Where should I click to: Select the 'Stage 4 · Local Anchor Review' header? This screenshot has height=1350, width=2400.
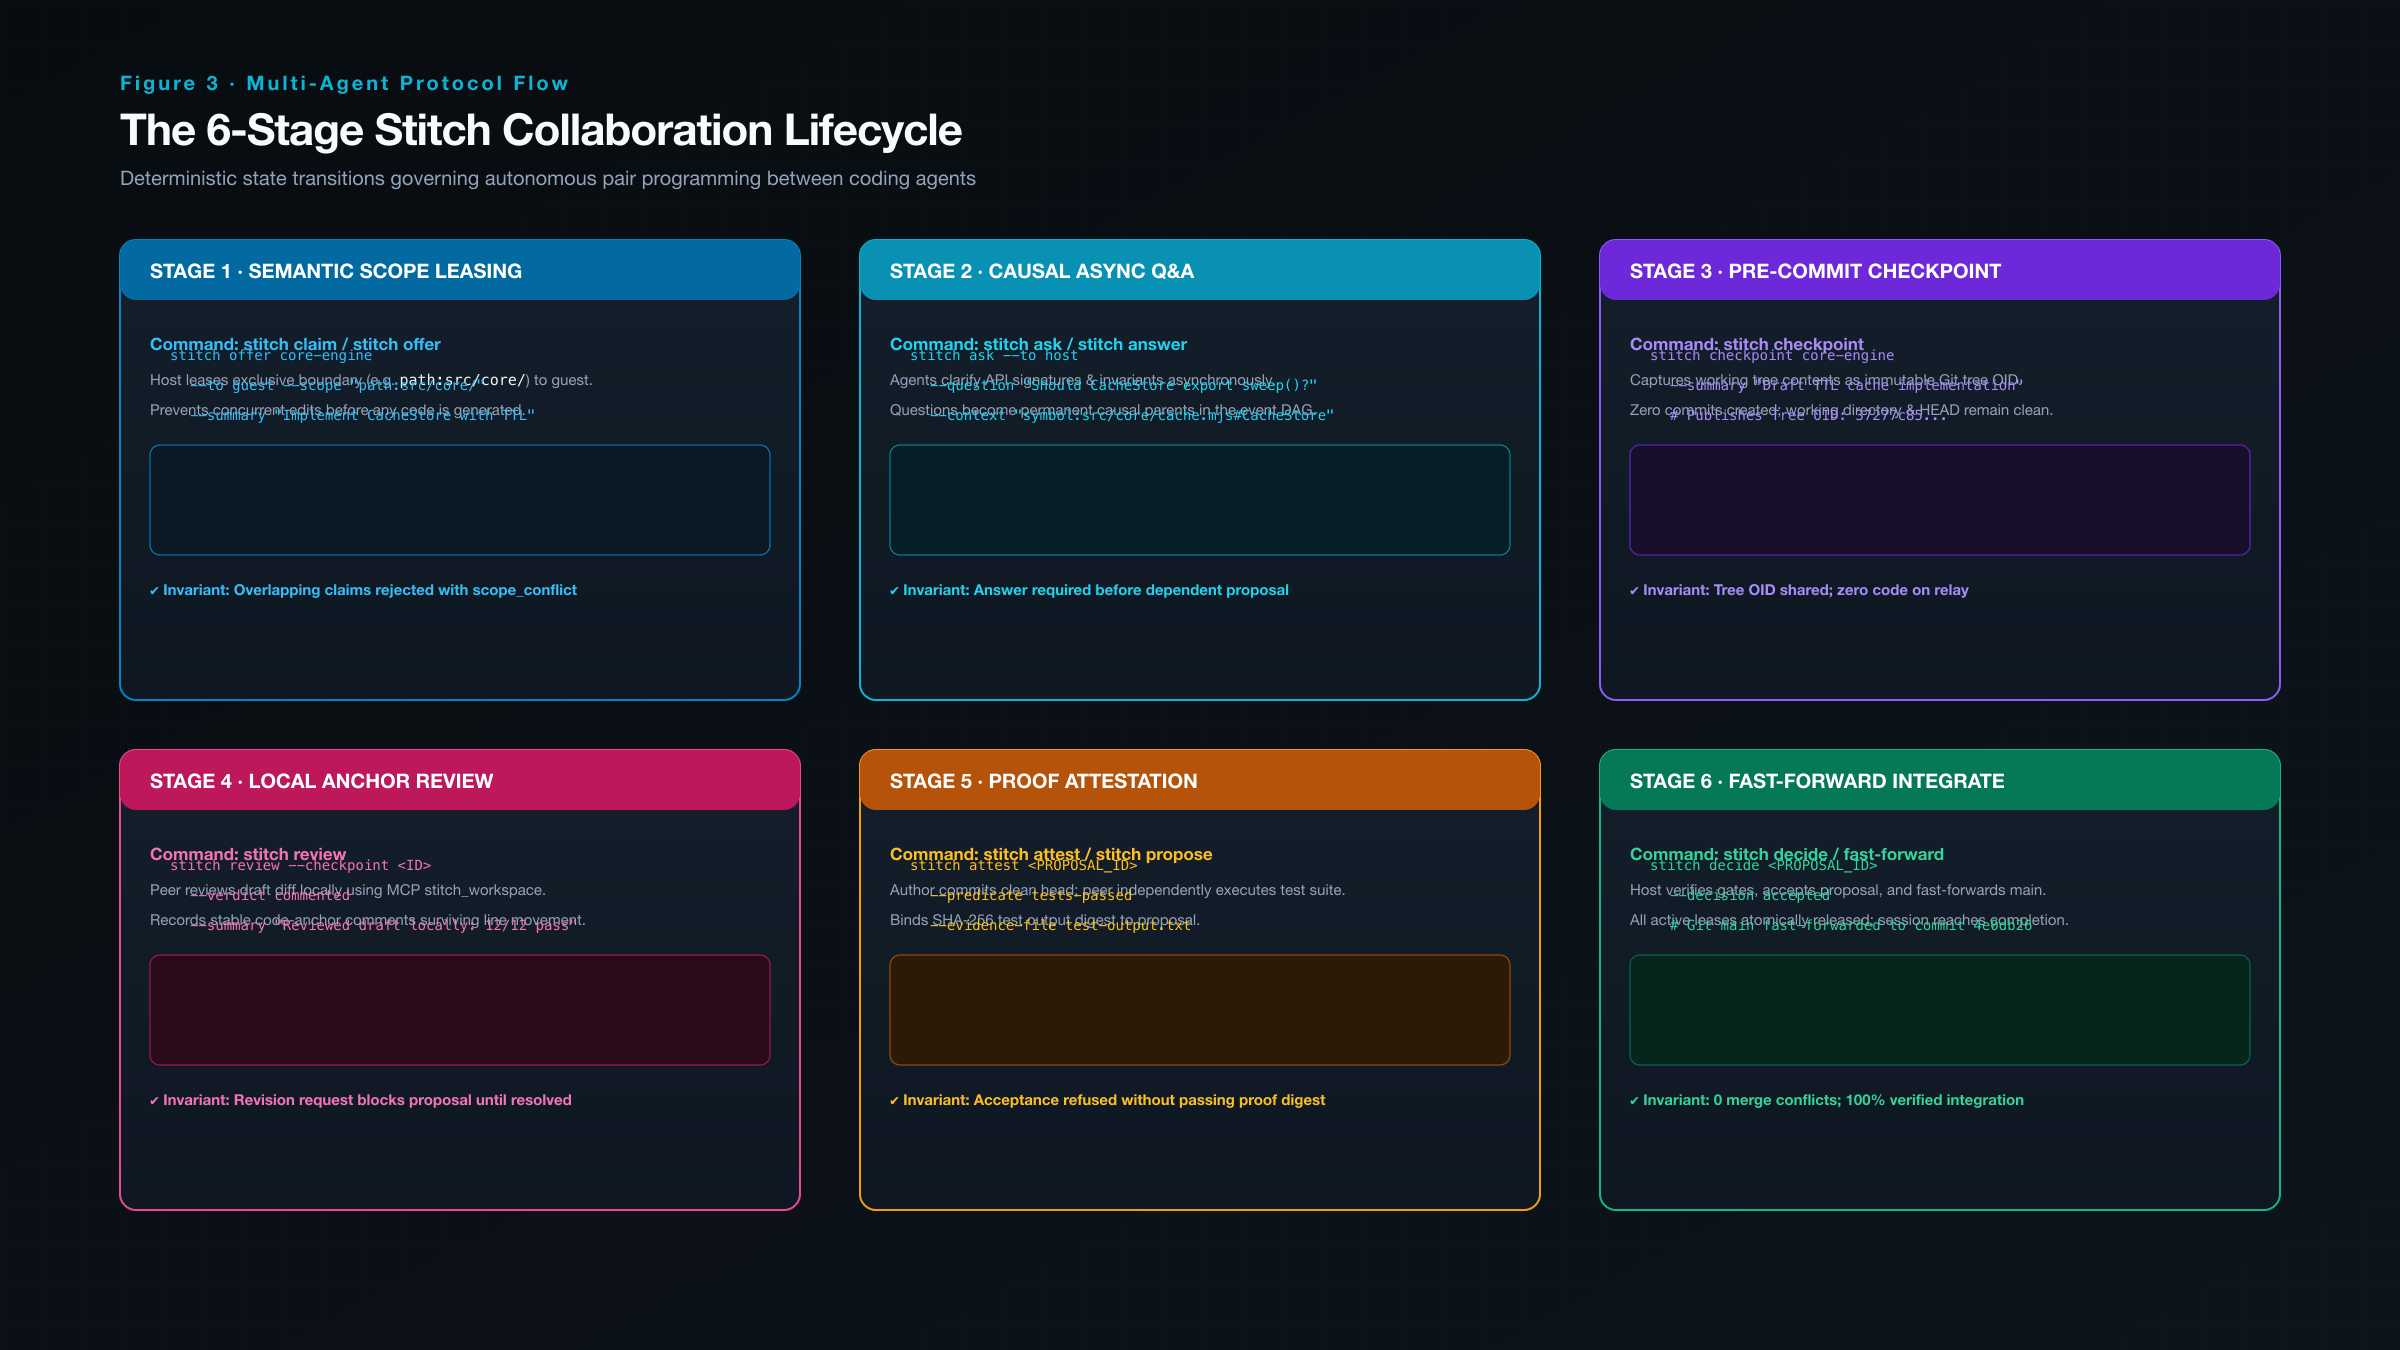pos(460,780)
